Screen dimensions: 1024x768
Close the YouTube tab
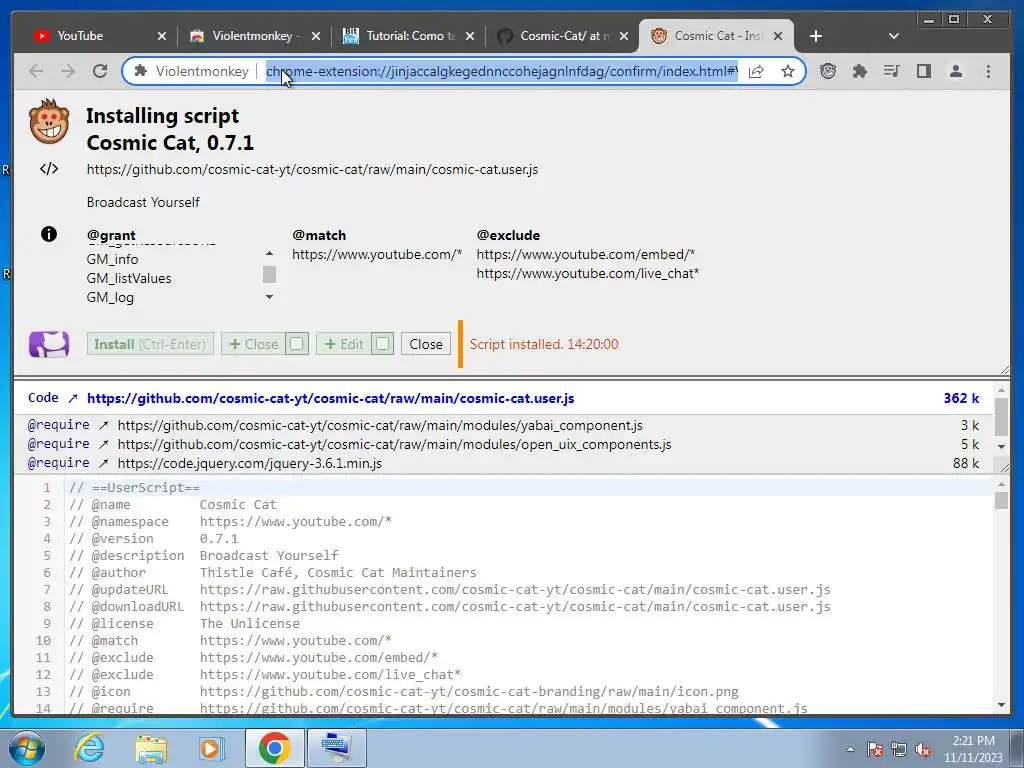point(162,36)
